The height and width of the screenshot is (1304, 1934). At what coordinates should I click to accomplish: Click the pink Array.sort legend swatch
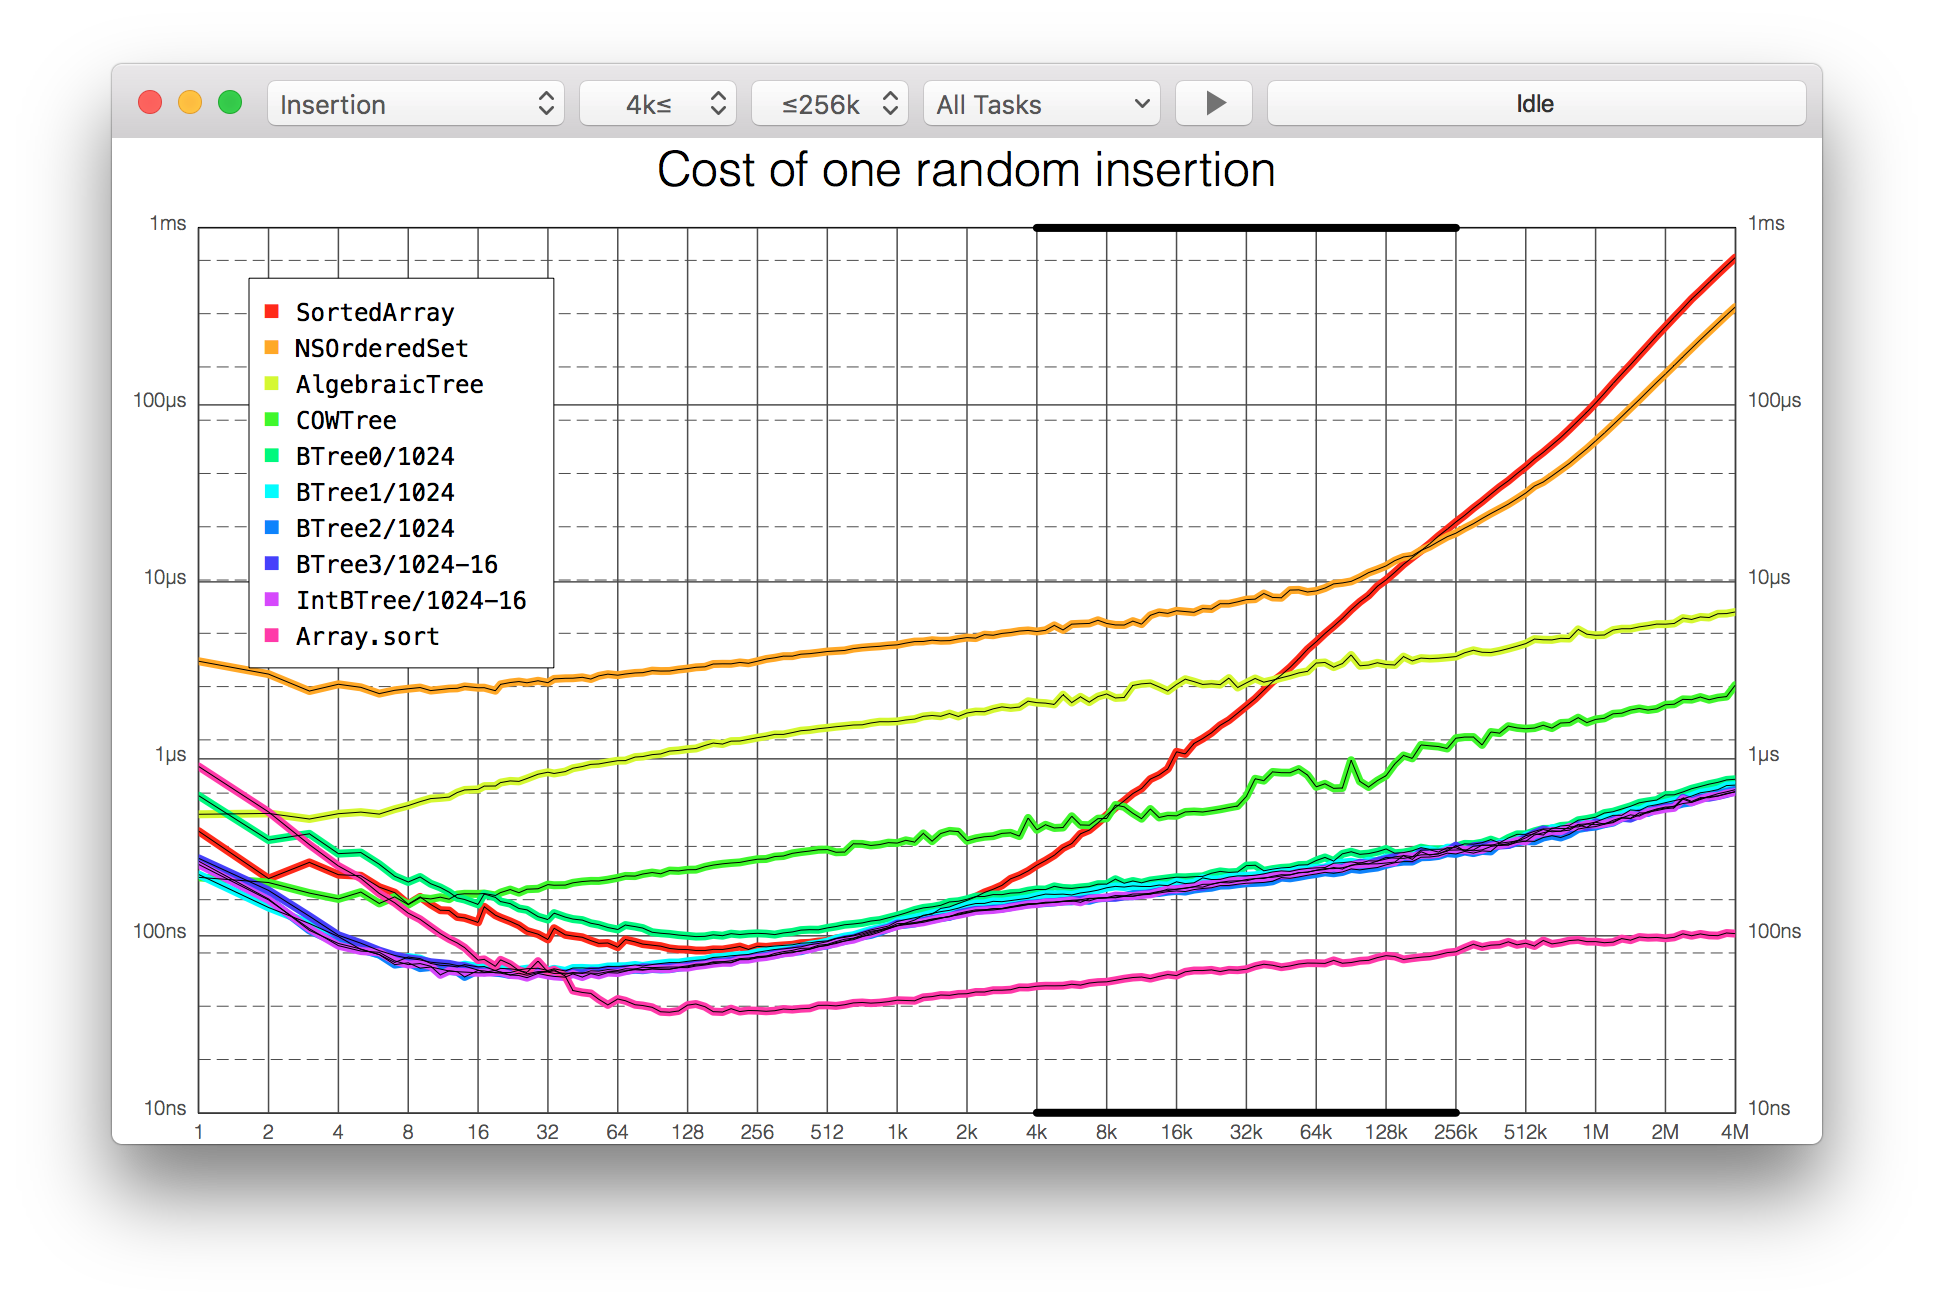point(272,636)
